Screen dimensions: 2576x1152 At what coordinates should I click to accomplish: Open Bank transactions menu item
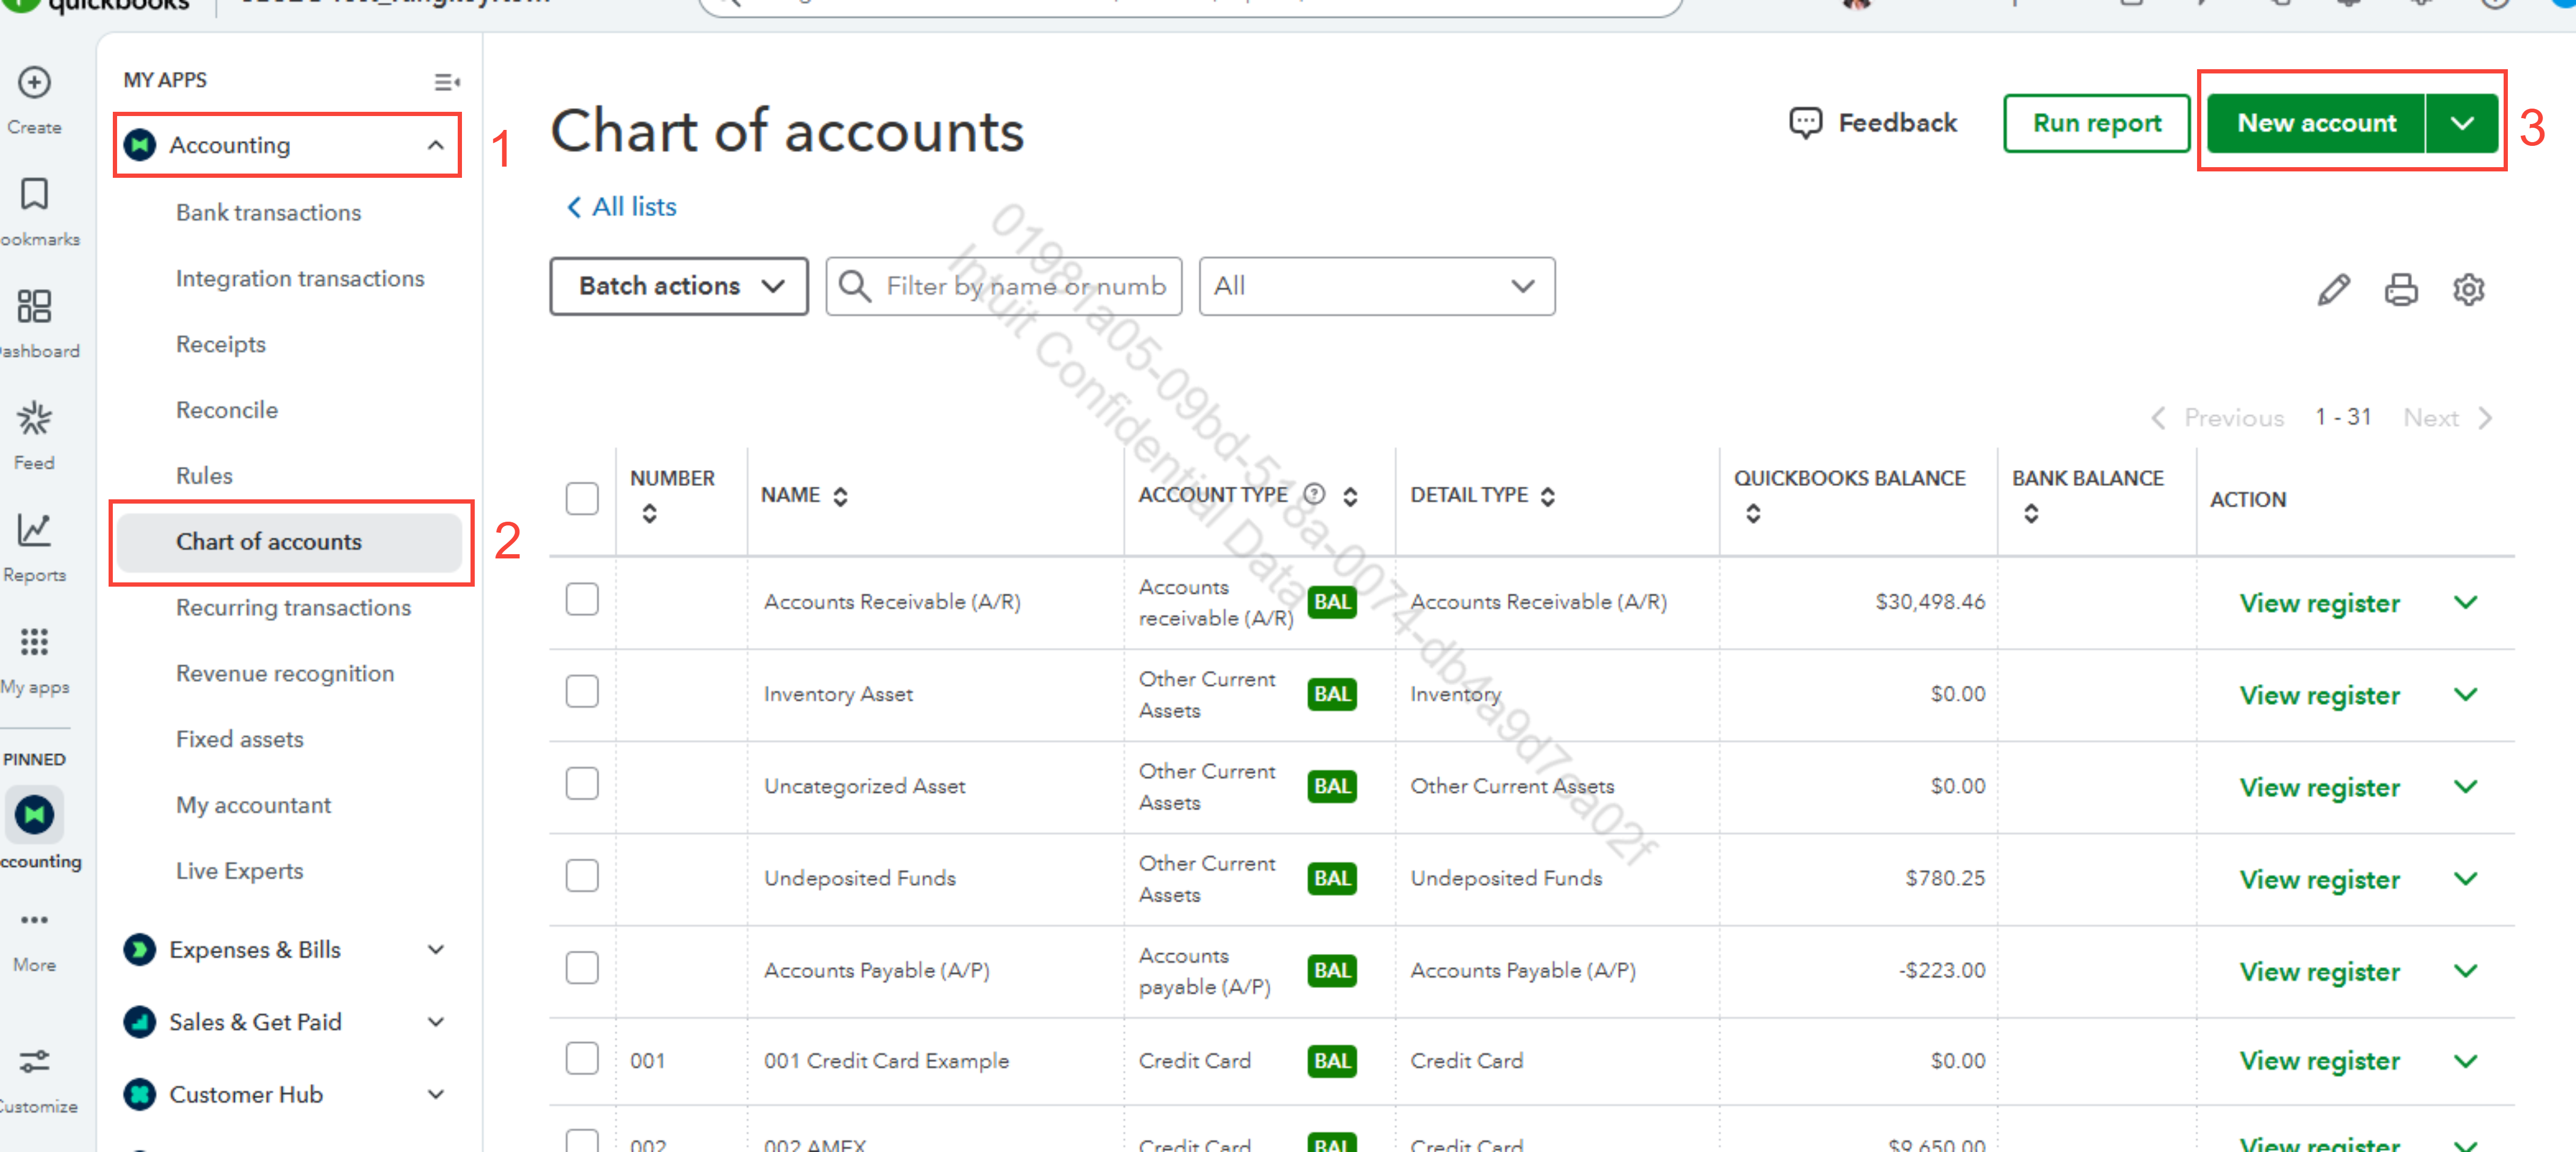(x=268, y=212)
